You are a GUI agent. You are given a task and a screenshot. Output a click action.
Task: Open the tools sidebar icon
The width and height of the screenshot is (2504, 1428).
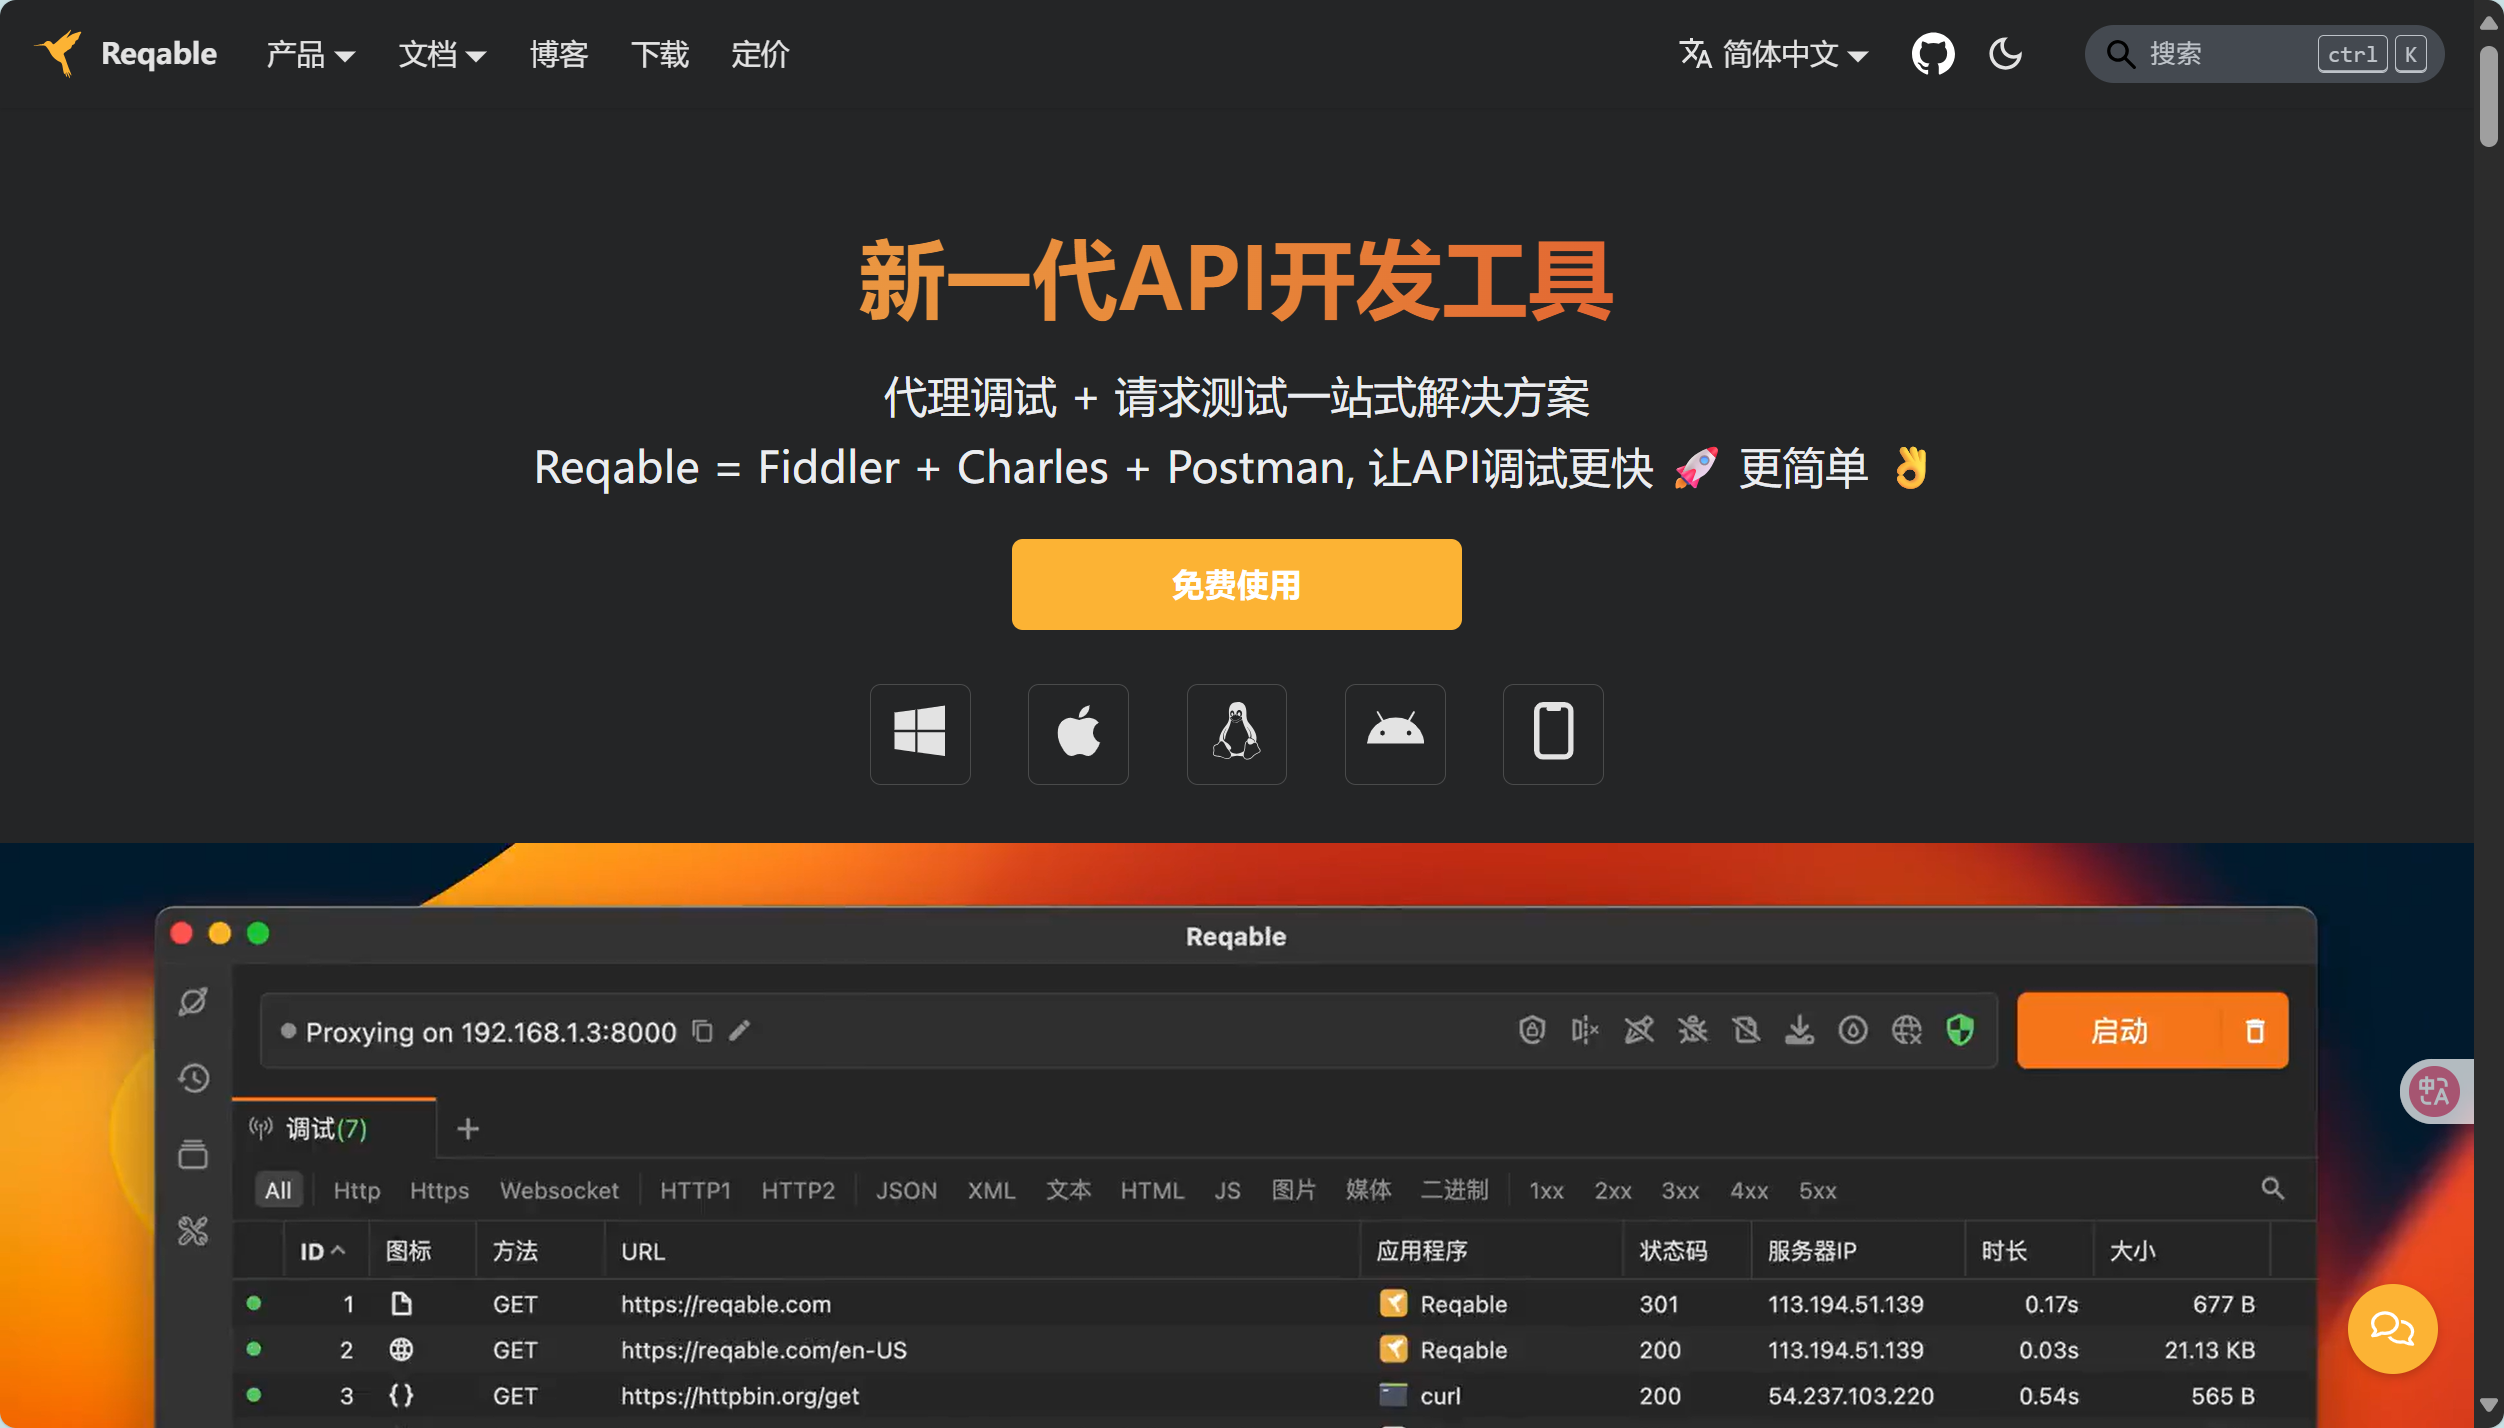pos(193,1230)
